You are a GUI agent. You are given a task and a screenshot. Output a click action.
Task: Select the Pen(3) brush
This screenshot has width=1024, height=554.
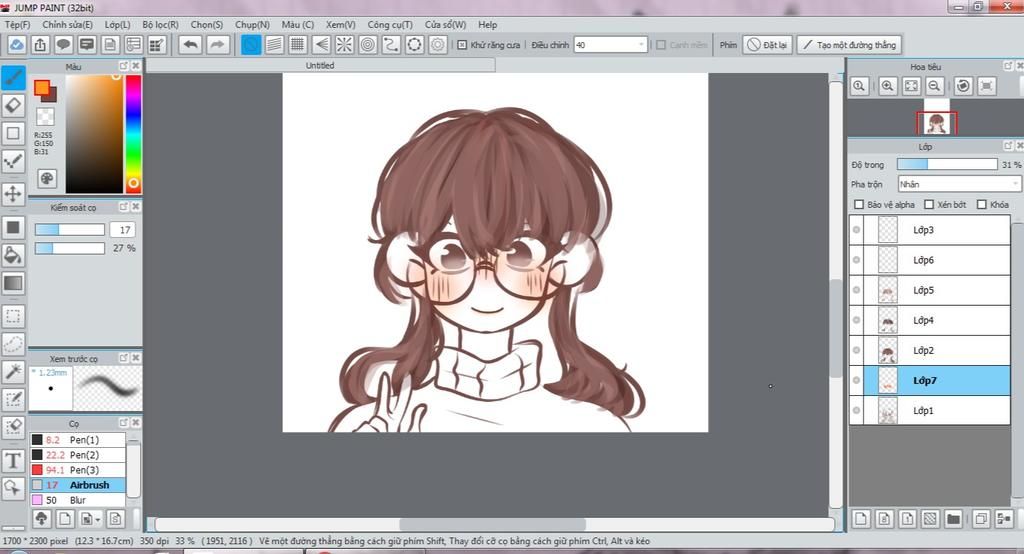(x=78, y=470)
